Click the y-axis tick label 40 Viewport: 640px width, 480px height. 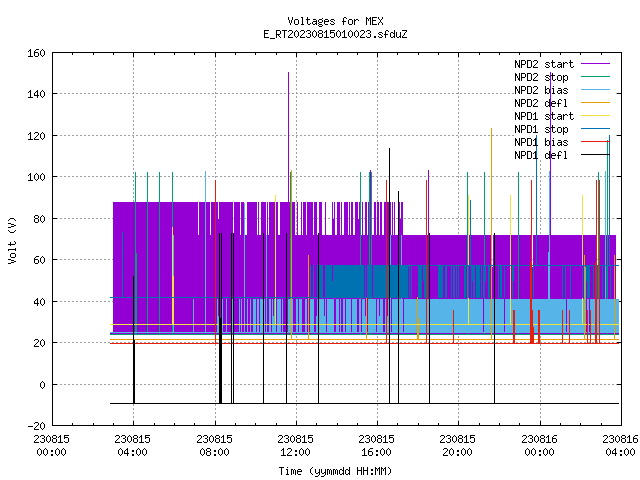[39, 302]
